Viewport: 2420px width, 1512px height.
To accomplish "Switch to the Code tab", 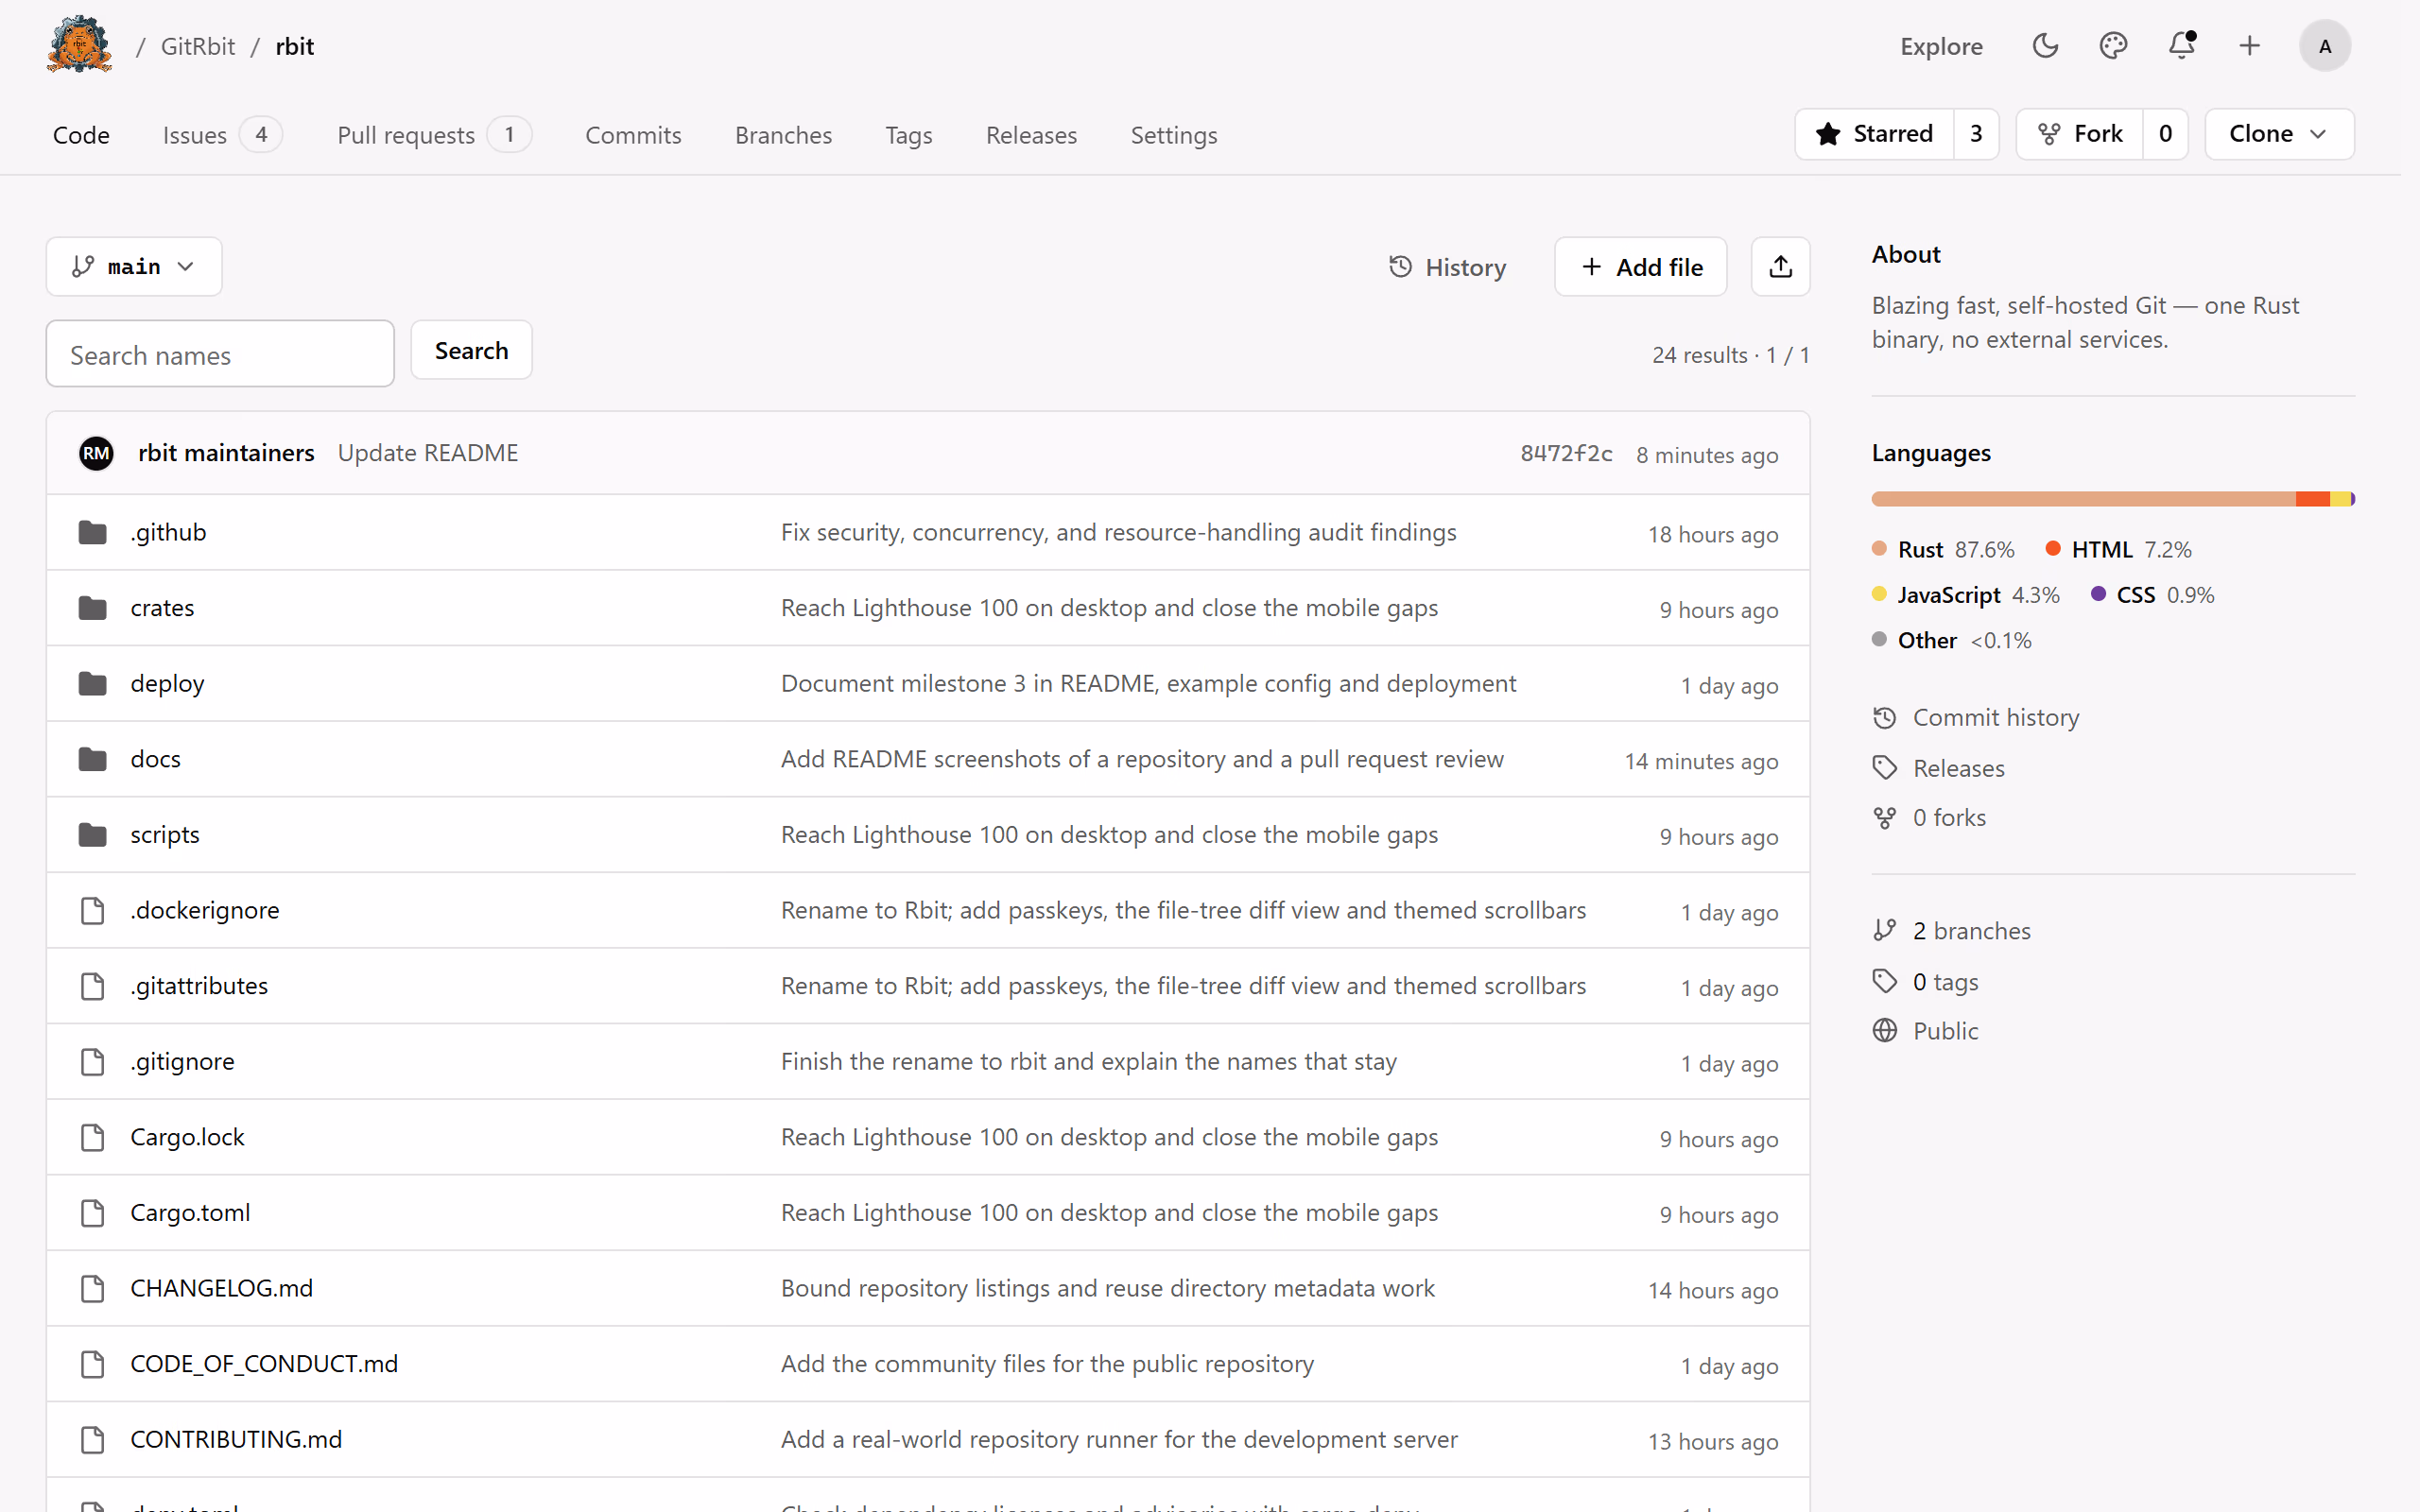I will point(81,135).
